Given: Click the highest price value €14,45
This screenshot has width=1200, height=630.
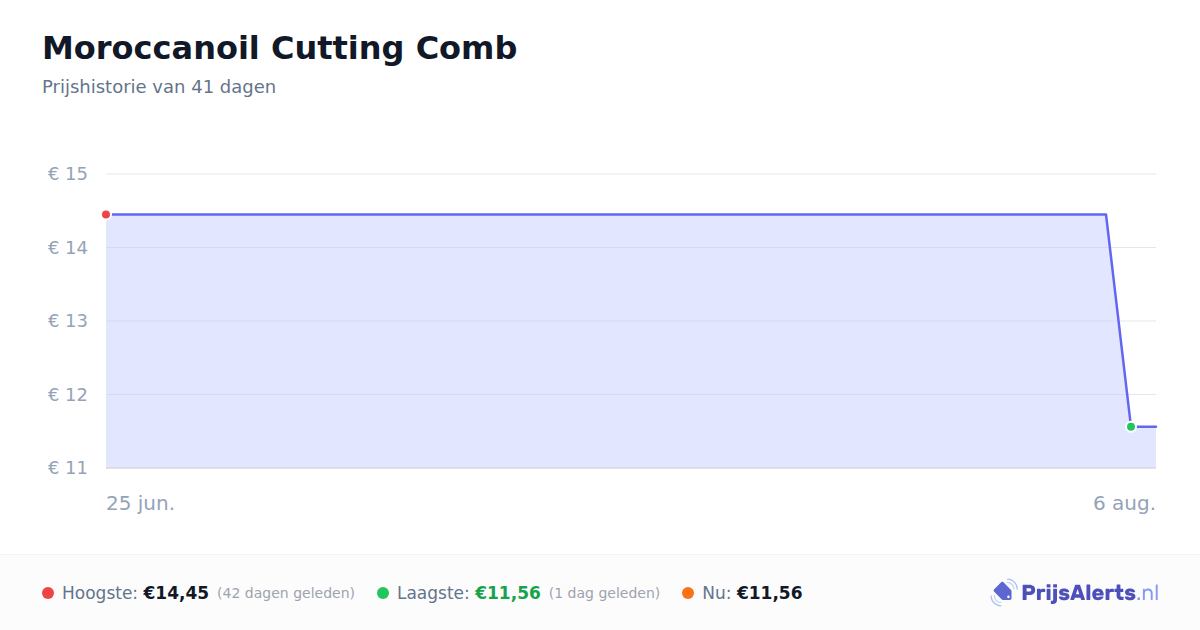Looking at the screenshot, I should (176, 593).
